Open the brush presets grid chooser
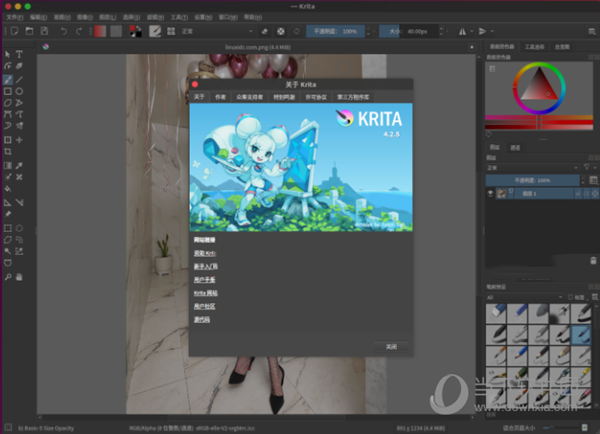Image resolution: width=600 pixels, height=434 pixels. click(171, 31)
